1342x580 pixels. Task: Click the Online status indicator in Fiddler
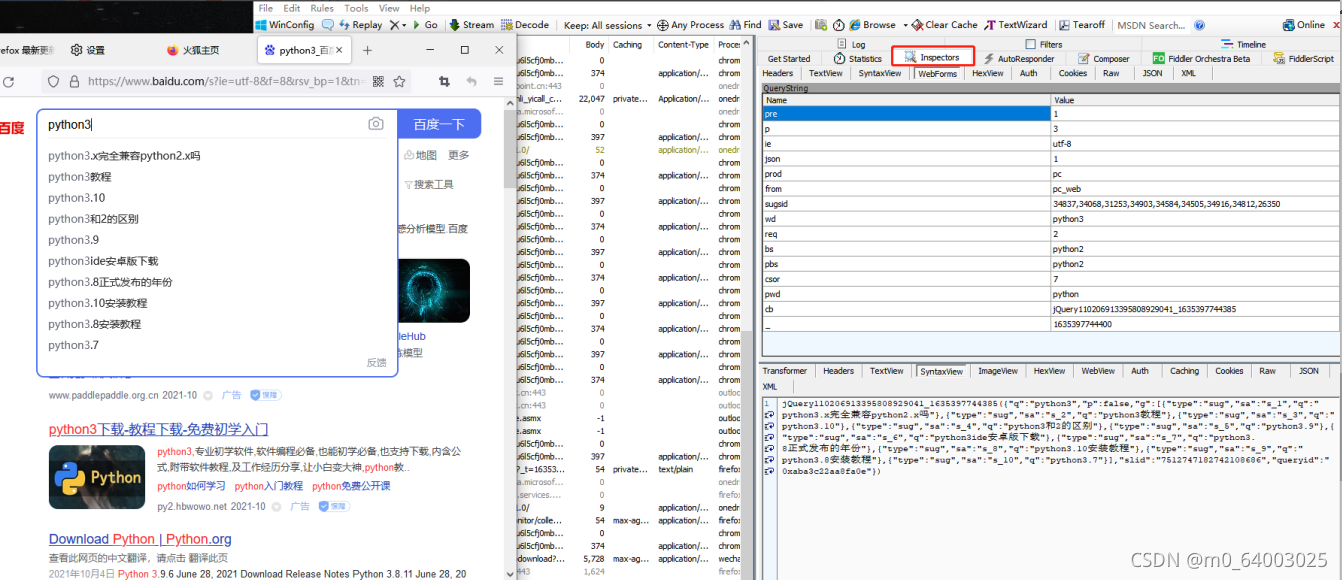pos(1303,25)
